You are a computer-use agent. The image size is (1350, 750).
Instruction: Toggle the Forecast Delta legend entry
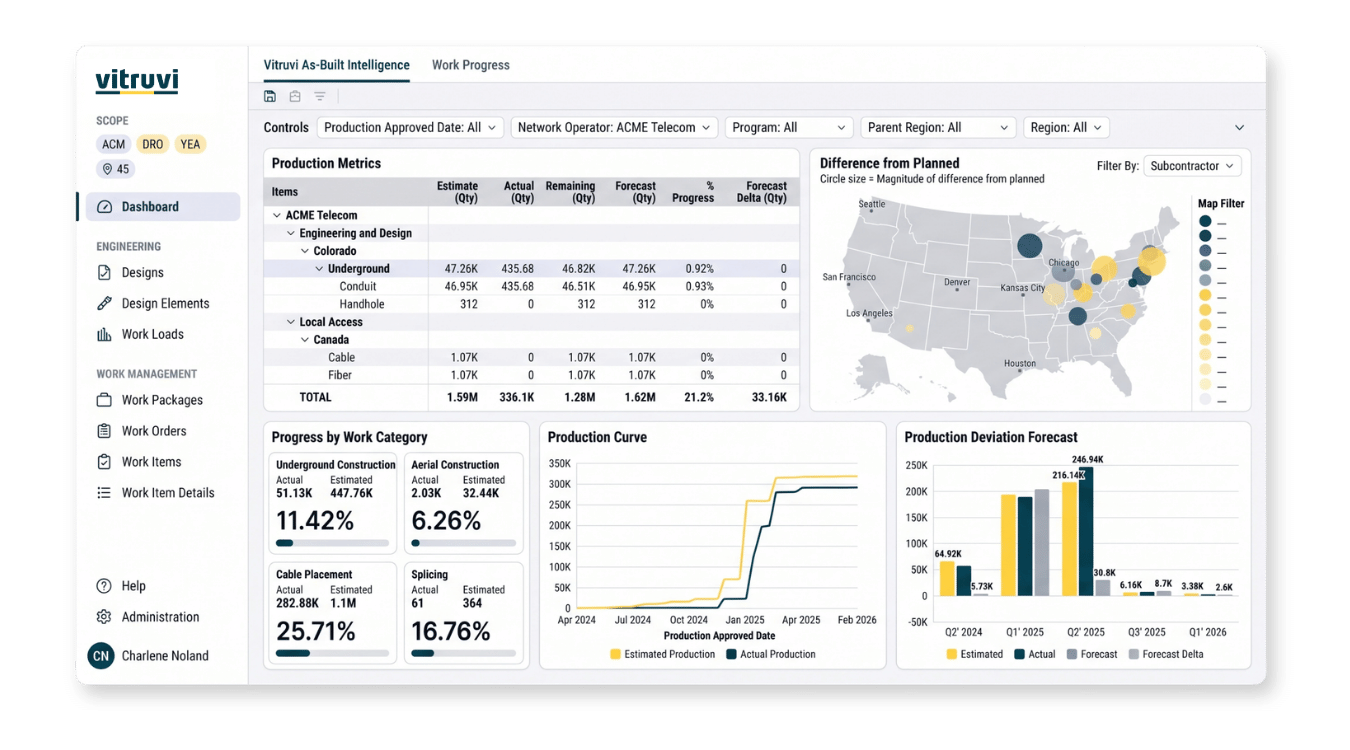click(1166, 654)
